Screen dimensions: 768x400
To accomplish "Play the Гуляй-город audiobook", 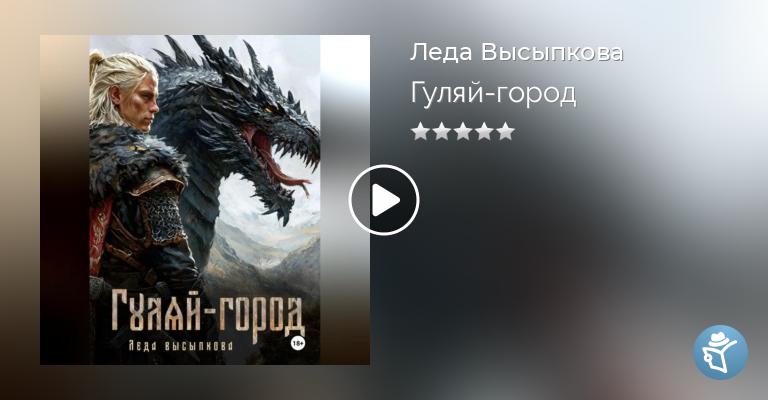I will pos(384,200).
